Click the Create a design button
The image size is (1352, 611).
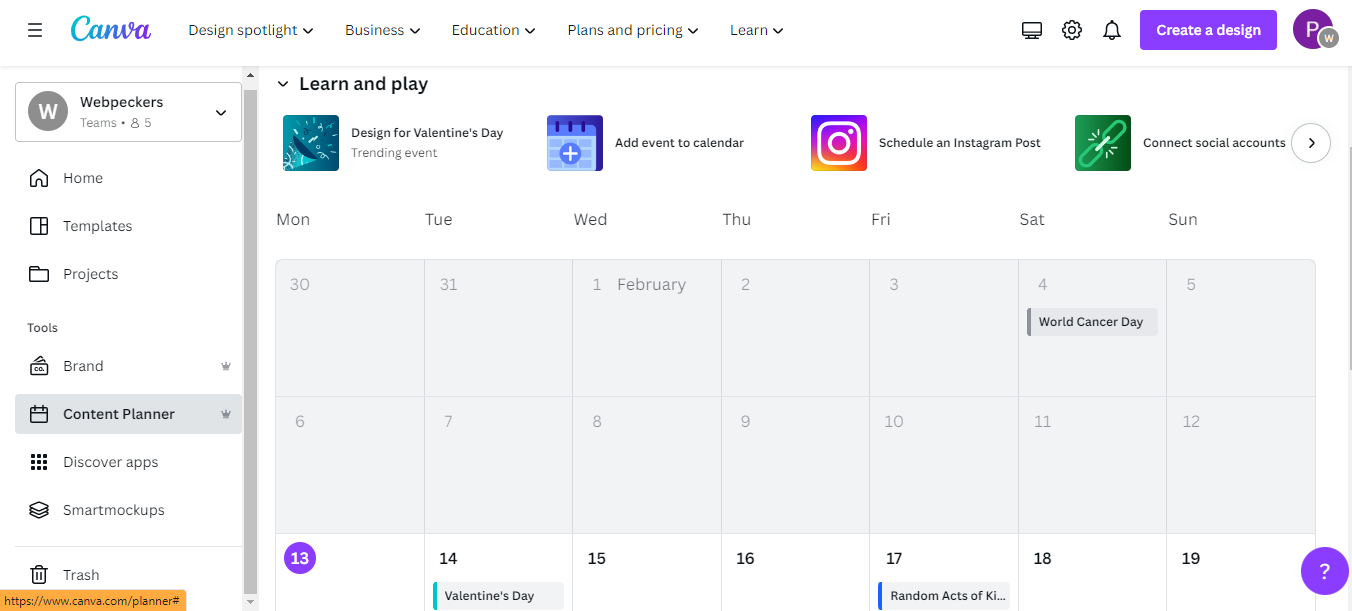(x=1208, y=29)
